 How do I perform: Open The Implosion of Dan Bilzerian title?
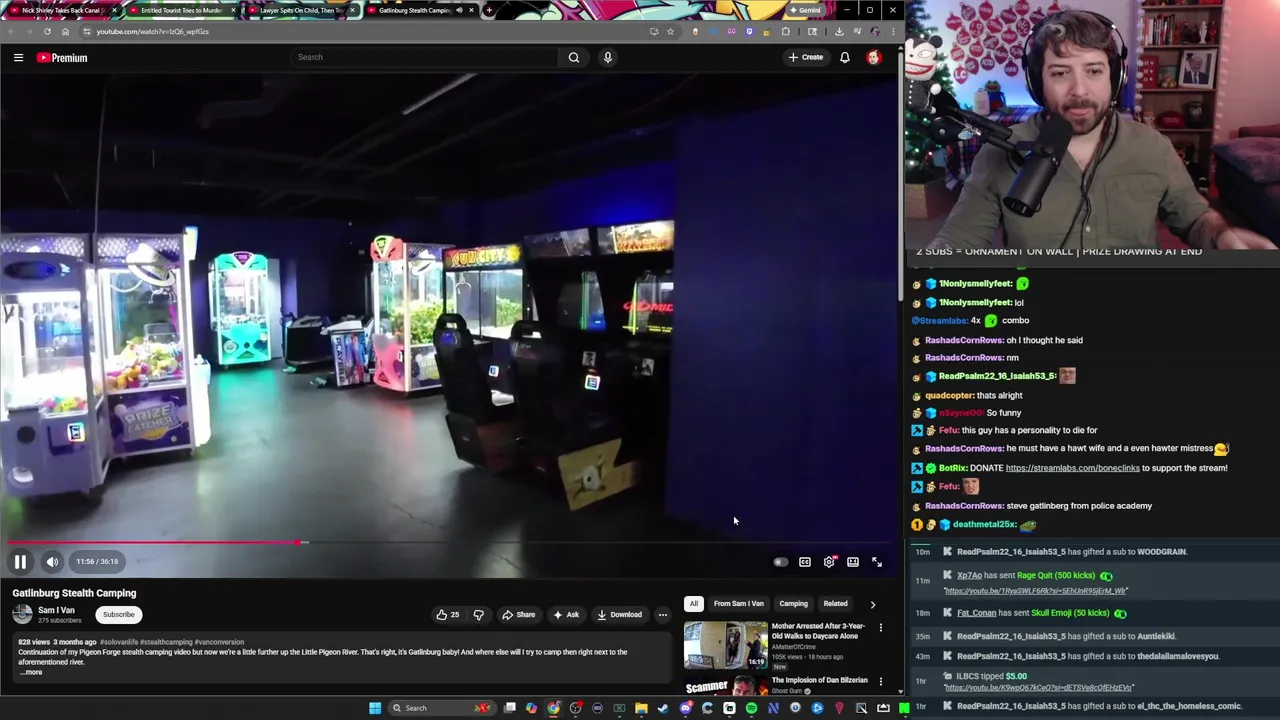819,680
